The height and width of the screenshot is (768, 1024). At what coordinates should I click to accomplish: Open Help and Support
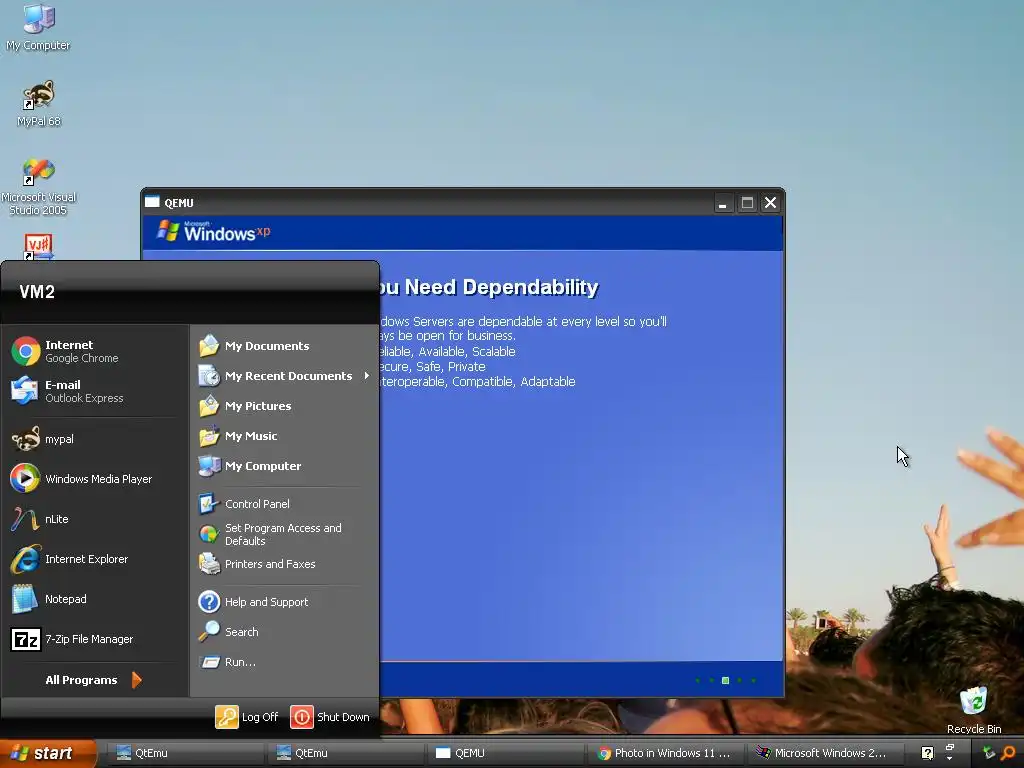click(285, 601)
